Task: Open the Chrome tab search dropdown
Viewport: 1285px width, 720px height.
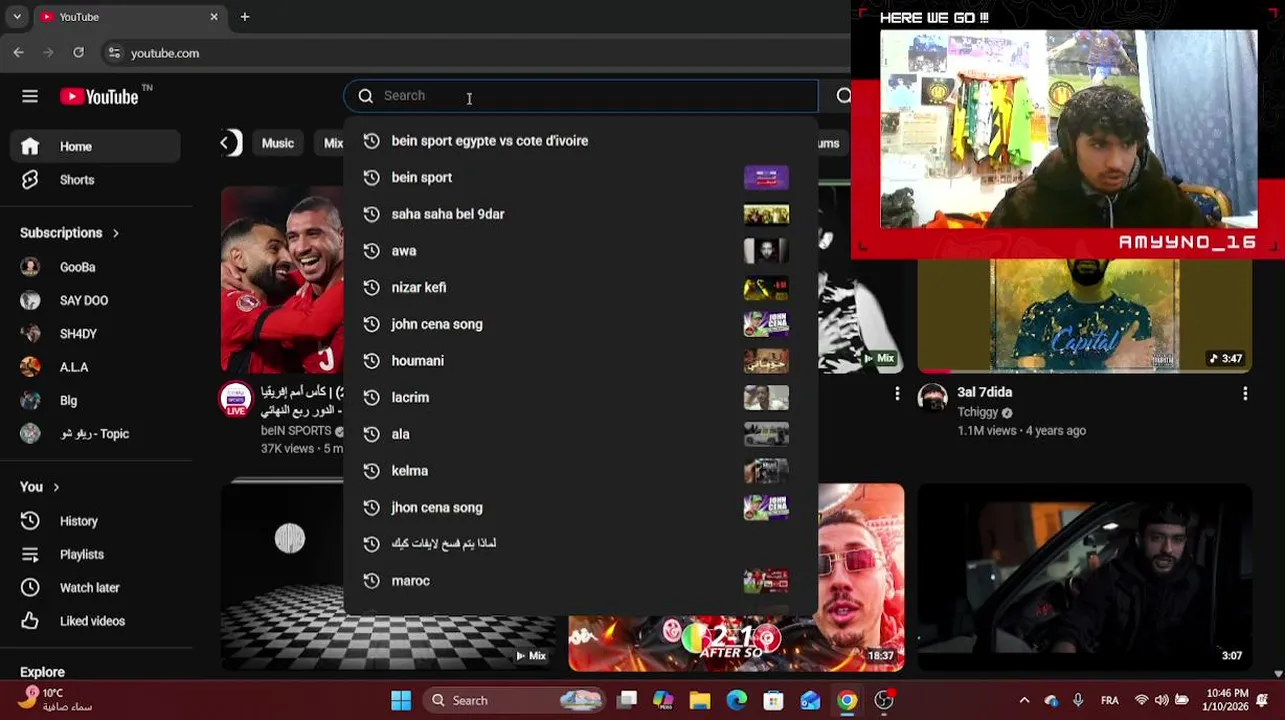Action: [16, 17]
